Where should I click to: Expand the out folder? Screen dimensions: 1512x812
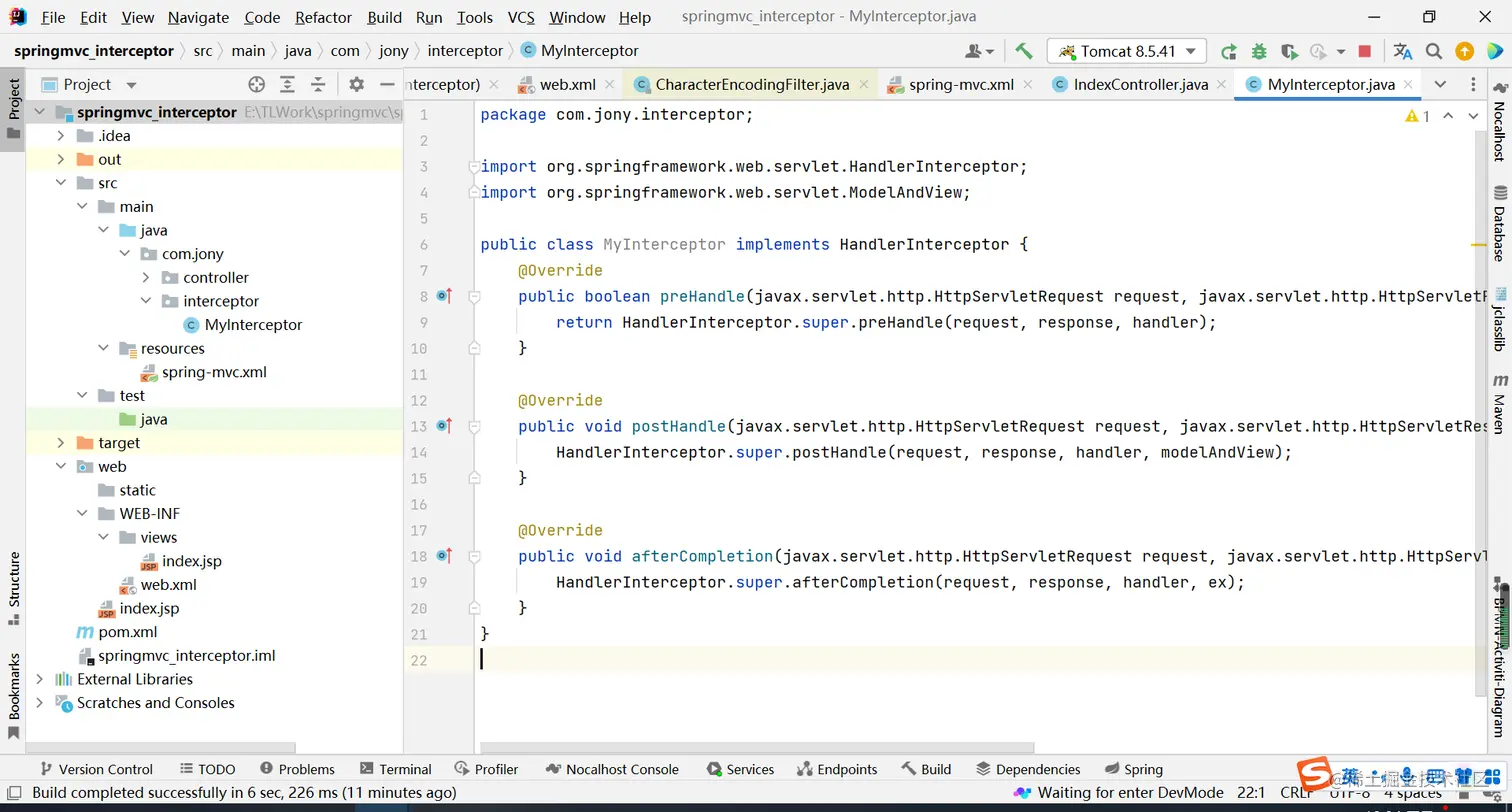click(62, 159)
